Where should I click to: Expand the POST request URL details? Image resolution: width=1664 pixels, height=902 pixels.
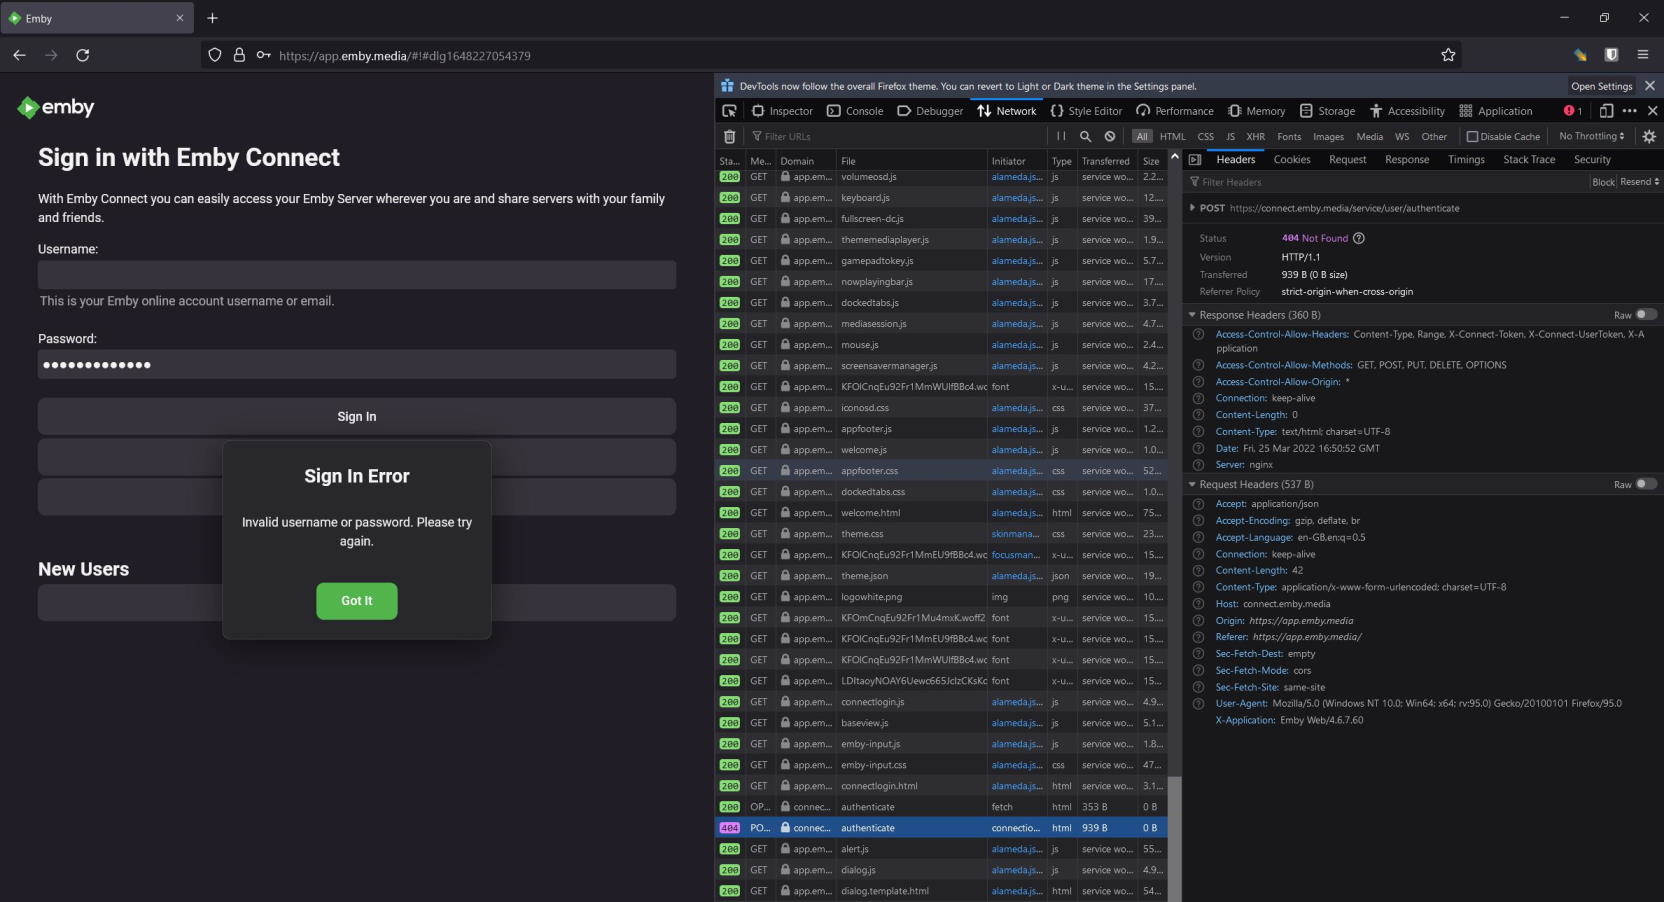1192,208
